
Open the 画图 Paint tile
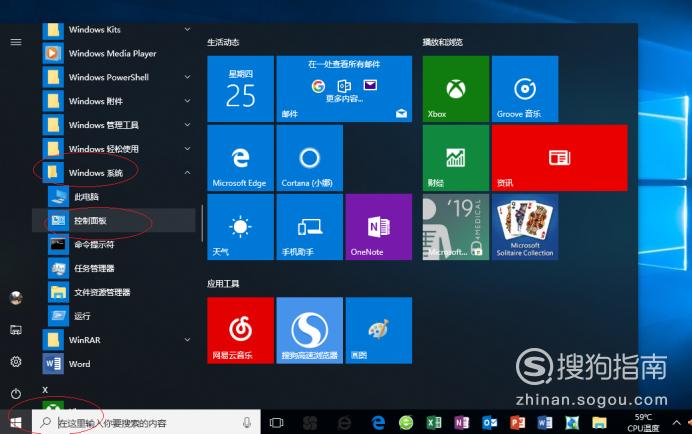click(x=379, y=330)
